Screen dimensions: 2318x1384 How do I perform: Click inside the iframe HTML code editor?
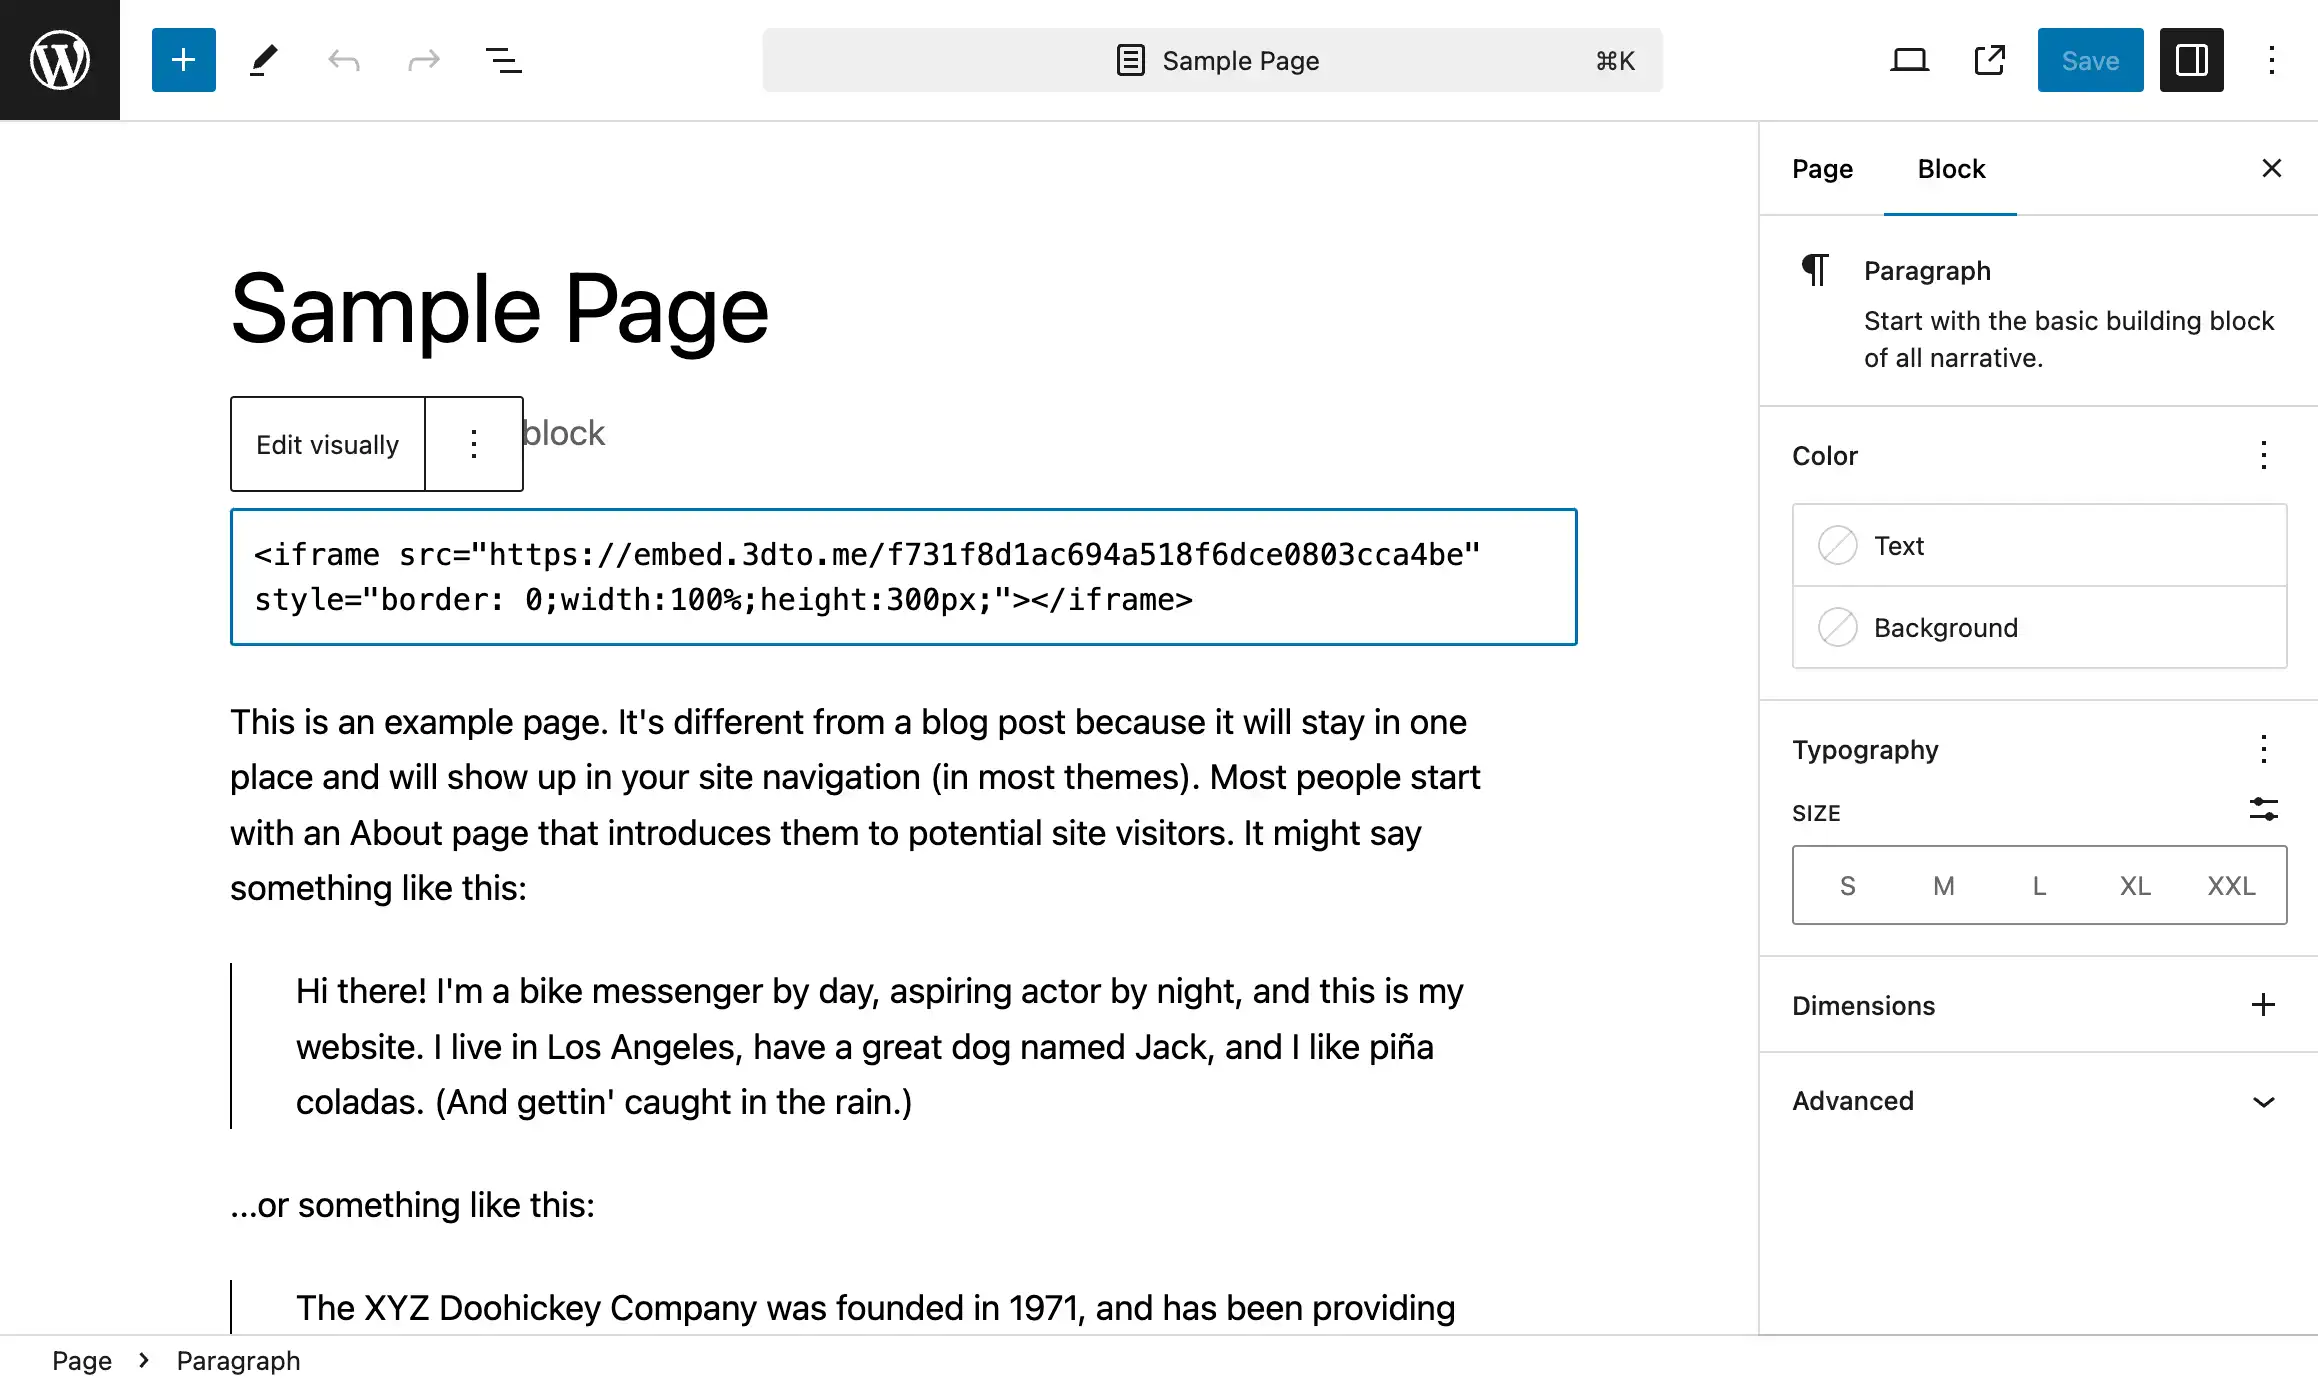(x=904, y=577)
